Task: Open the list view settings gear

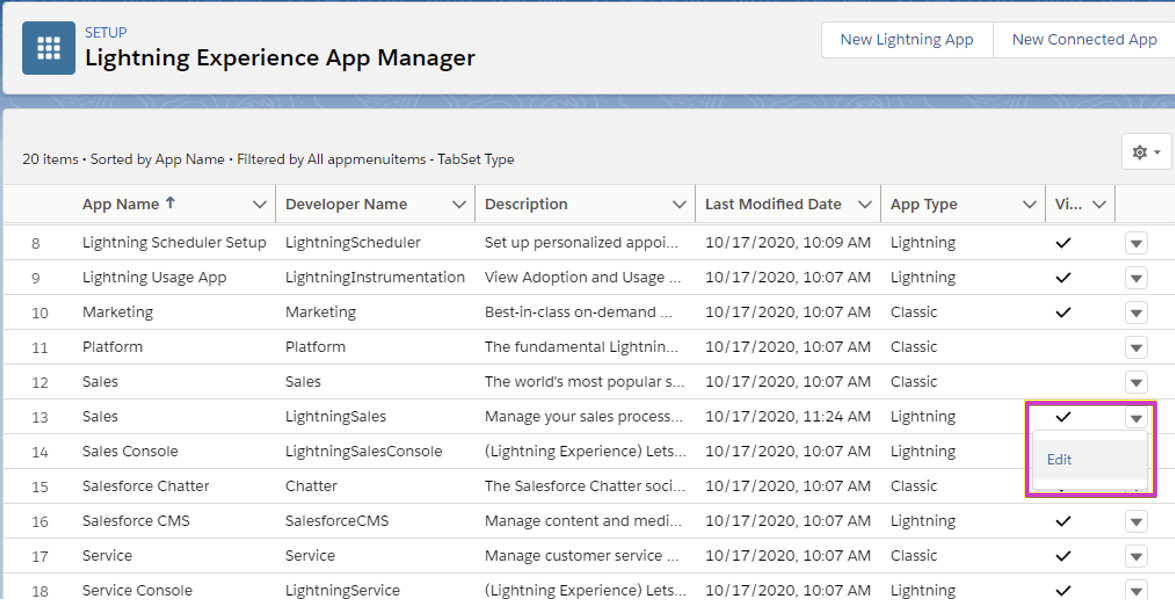Action: tap(1146, 152)
